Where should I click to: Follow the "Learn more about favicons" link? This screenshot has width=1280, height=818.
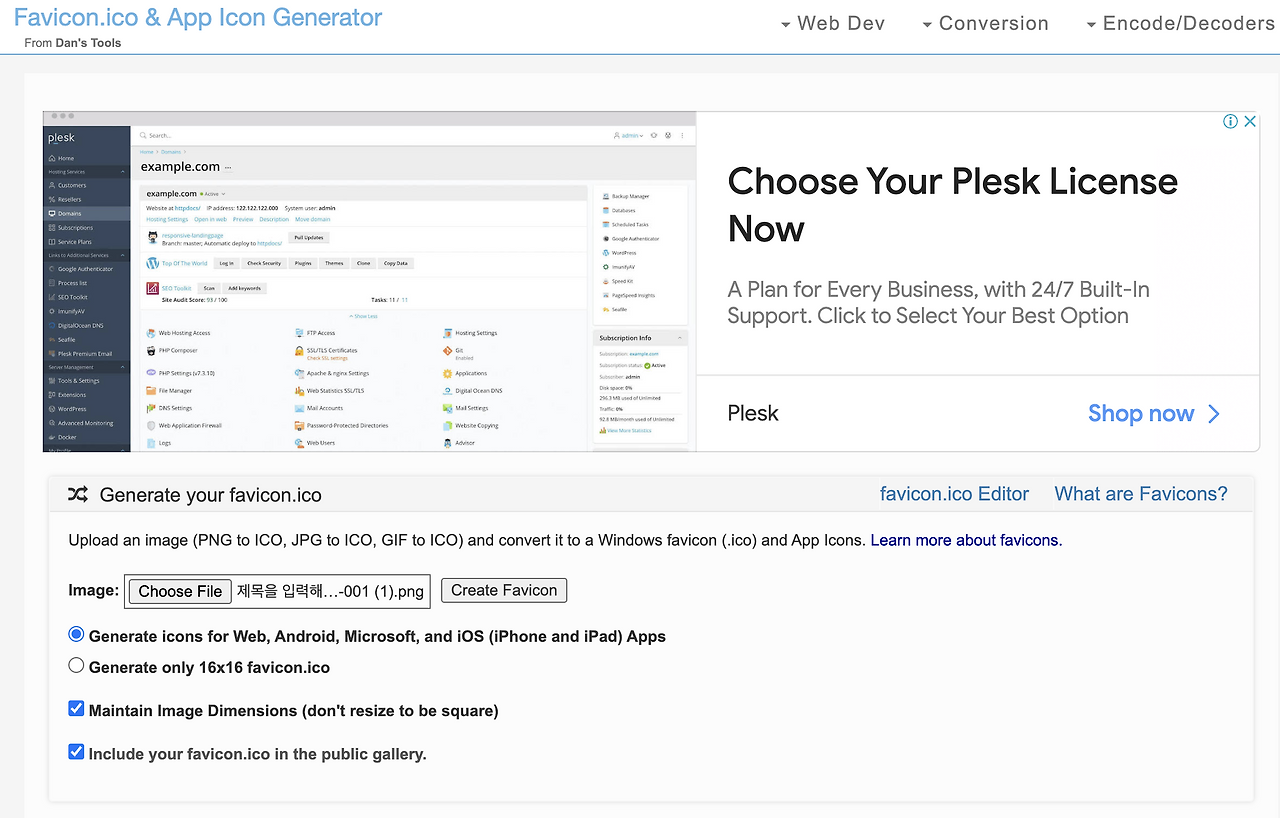coord(964,540)
